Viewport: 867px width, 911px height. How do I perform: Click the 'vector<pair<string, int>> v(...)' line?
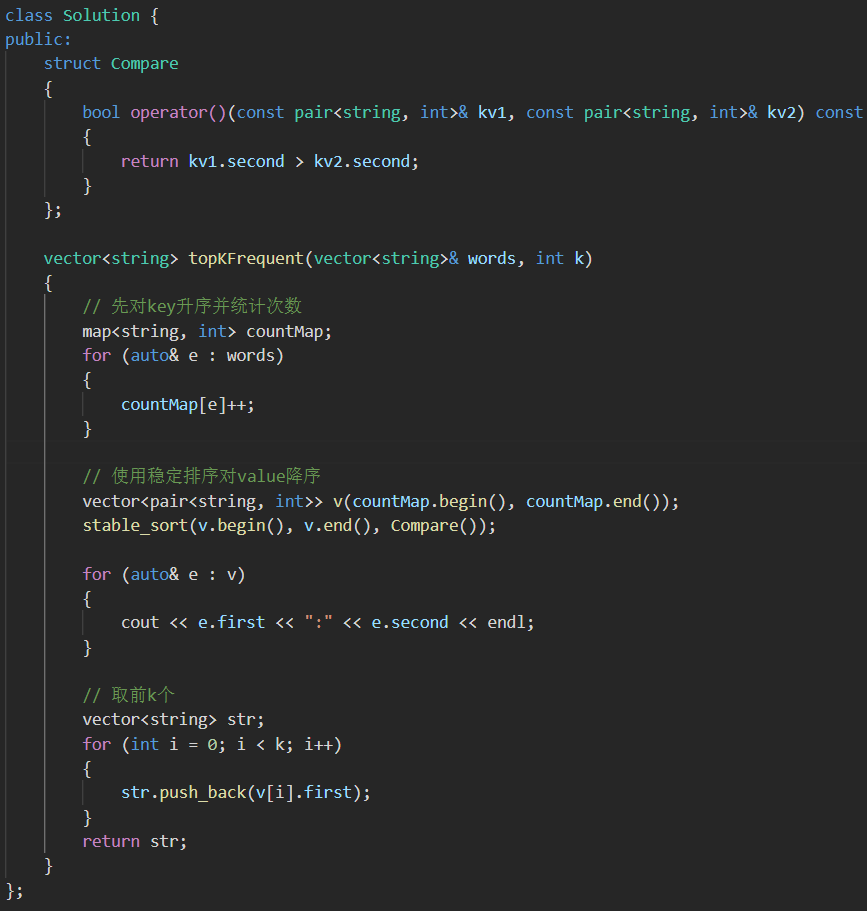(x=381, y=501)
